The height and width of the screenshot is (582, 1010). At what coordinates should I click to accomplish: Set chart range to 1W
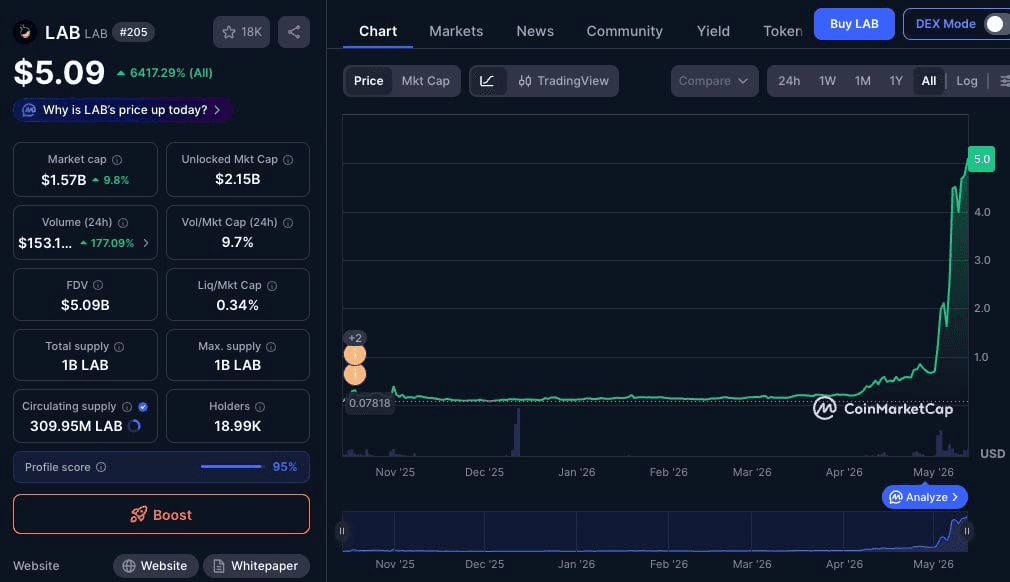[828, 81]
